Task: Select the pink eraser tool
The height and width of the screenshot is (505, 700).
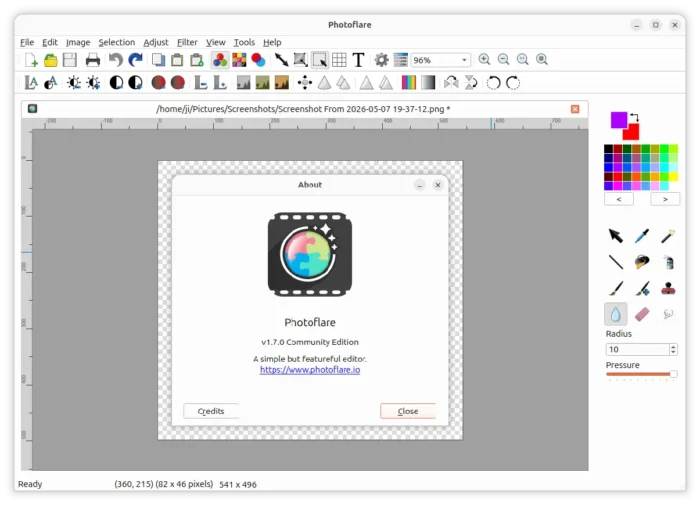Action: (x=642, y=314)
